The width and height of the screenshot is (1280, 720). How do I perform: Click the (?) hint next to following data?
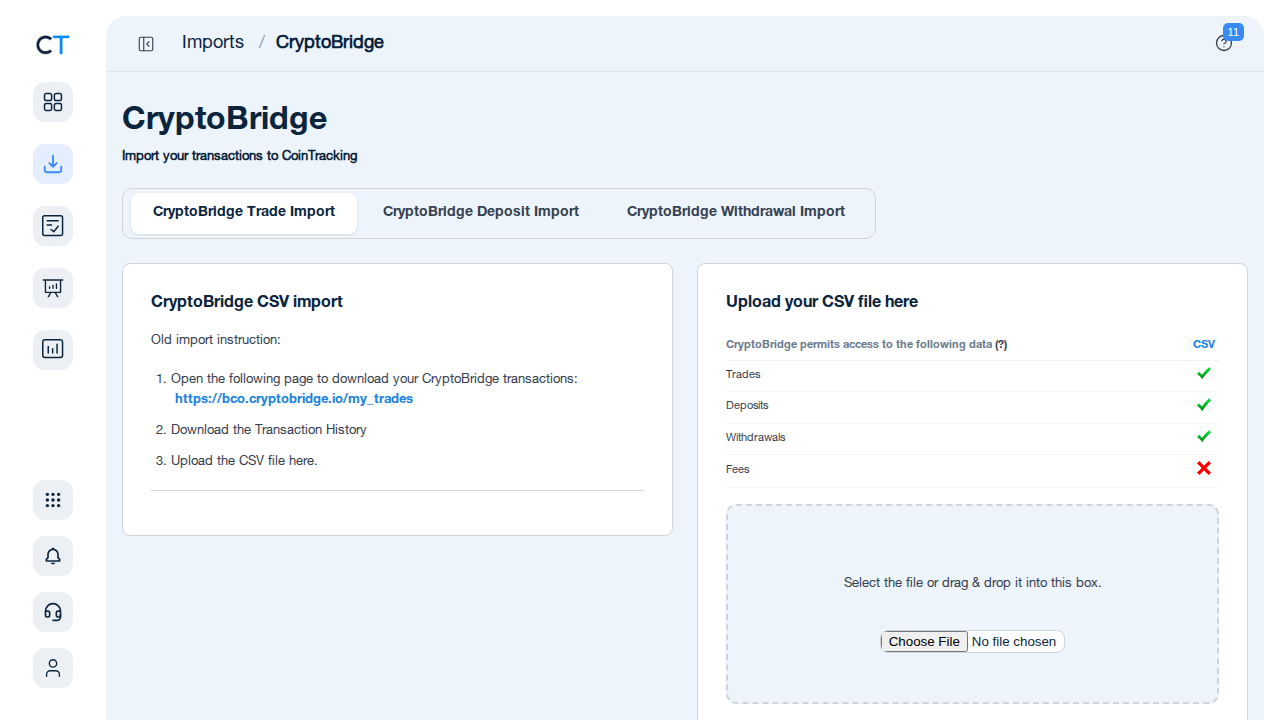[1001, 344]
